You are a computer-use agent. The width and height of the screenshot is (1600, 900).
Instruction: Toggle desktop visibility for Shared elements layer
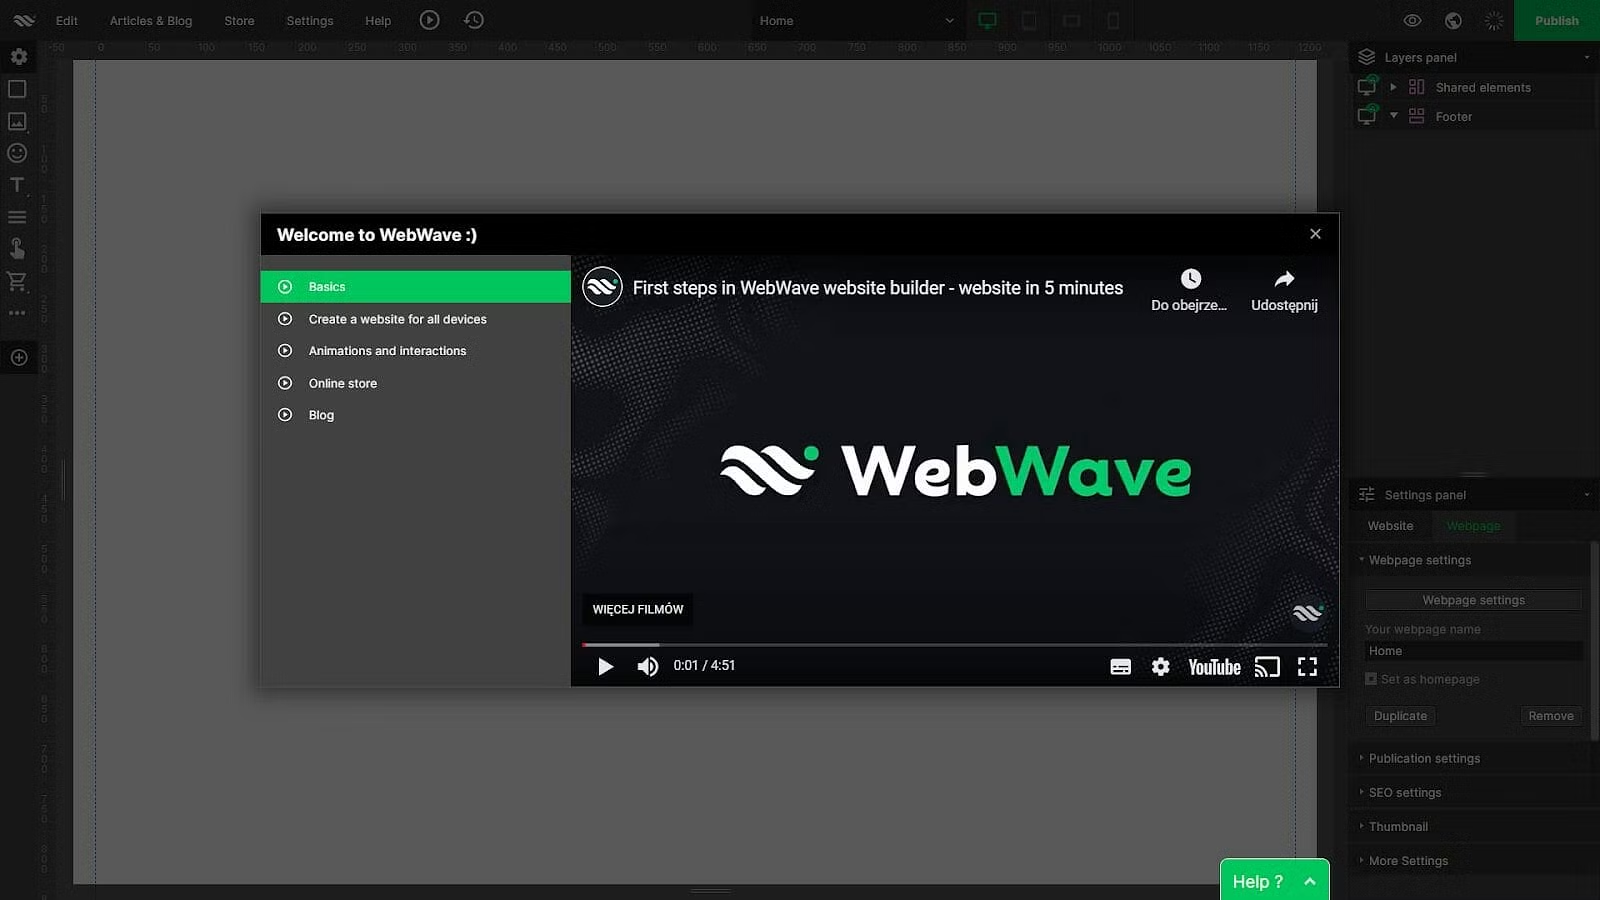1367,87
